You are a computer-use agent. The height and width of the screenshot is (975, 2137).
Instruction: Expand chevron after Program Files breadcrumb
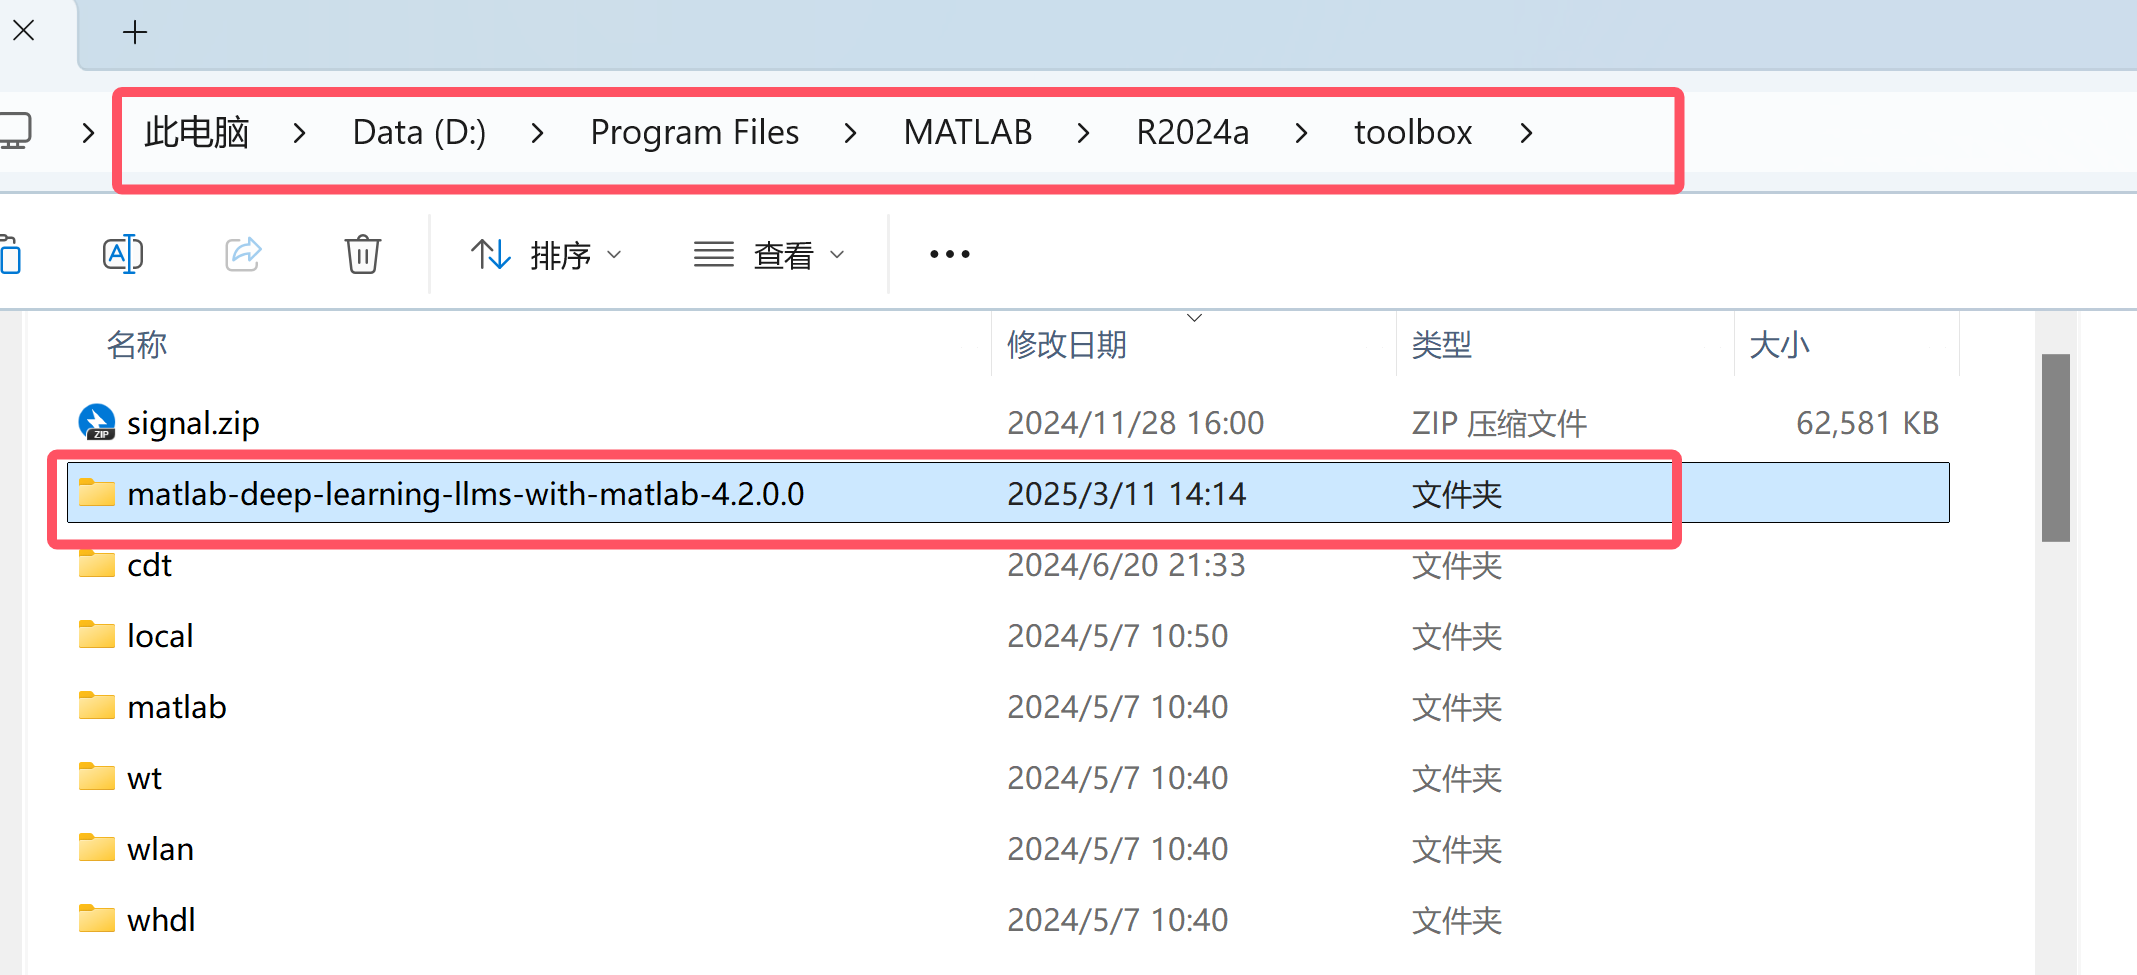click(850, 133)
